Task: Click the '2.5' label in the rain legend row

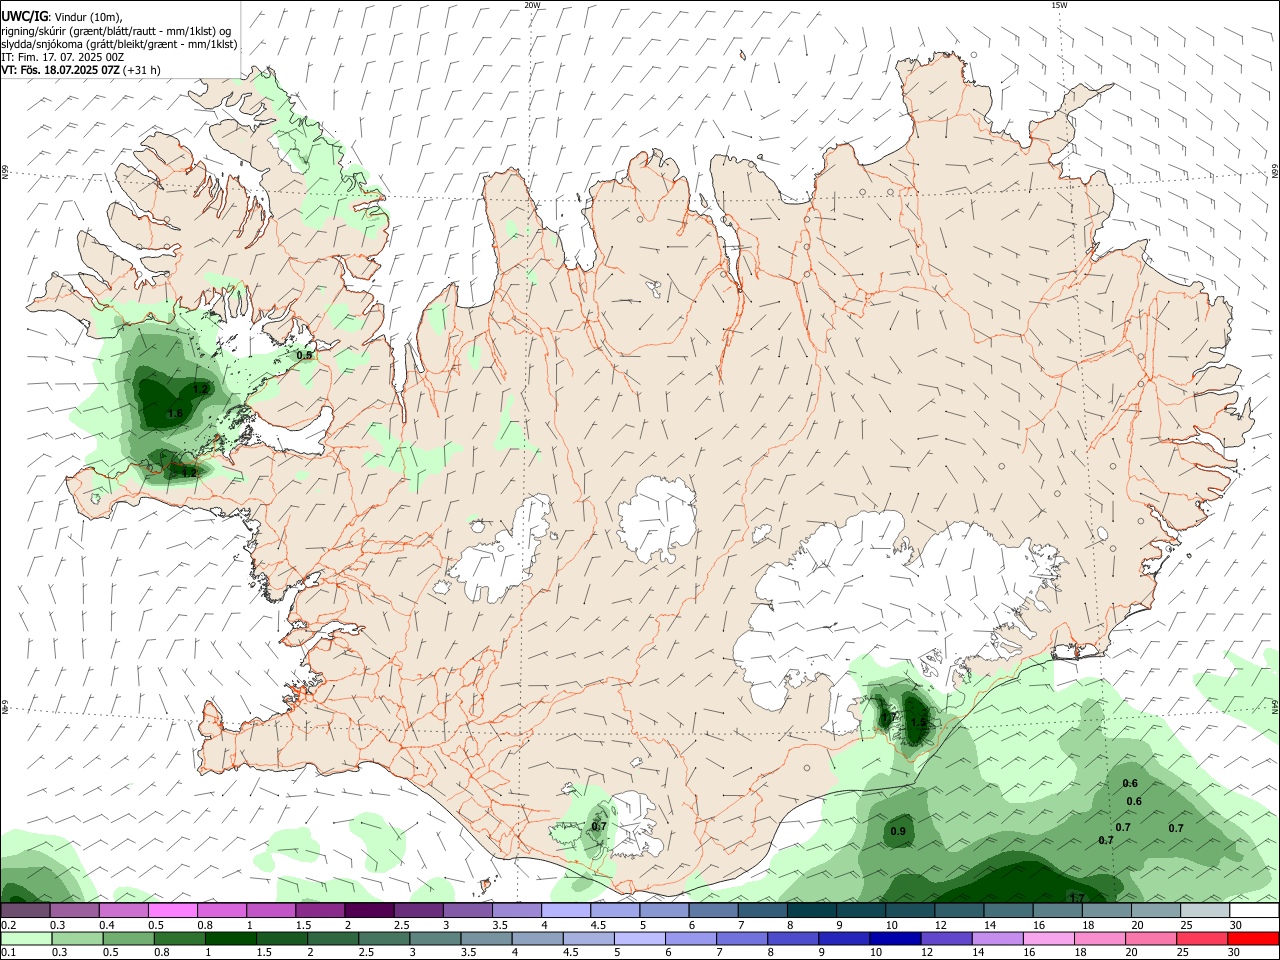Action: pyautogui.click(x=367, y=952)
